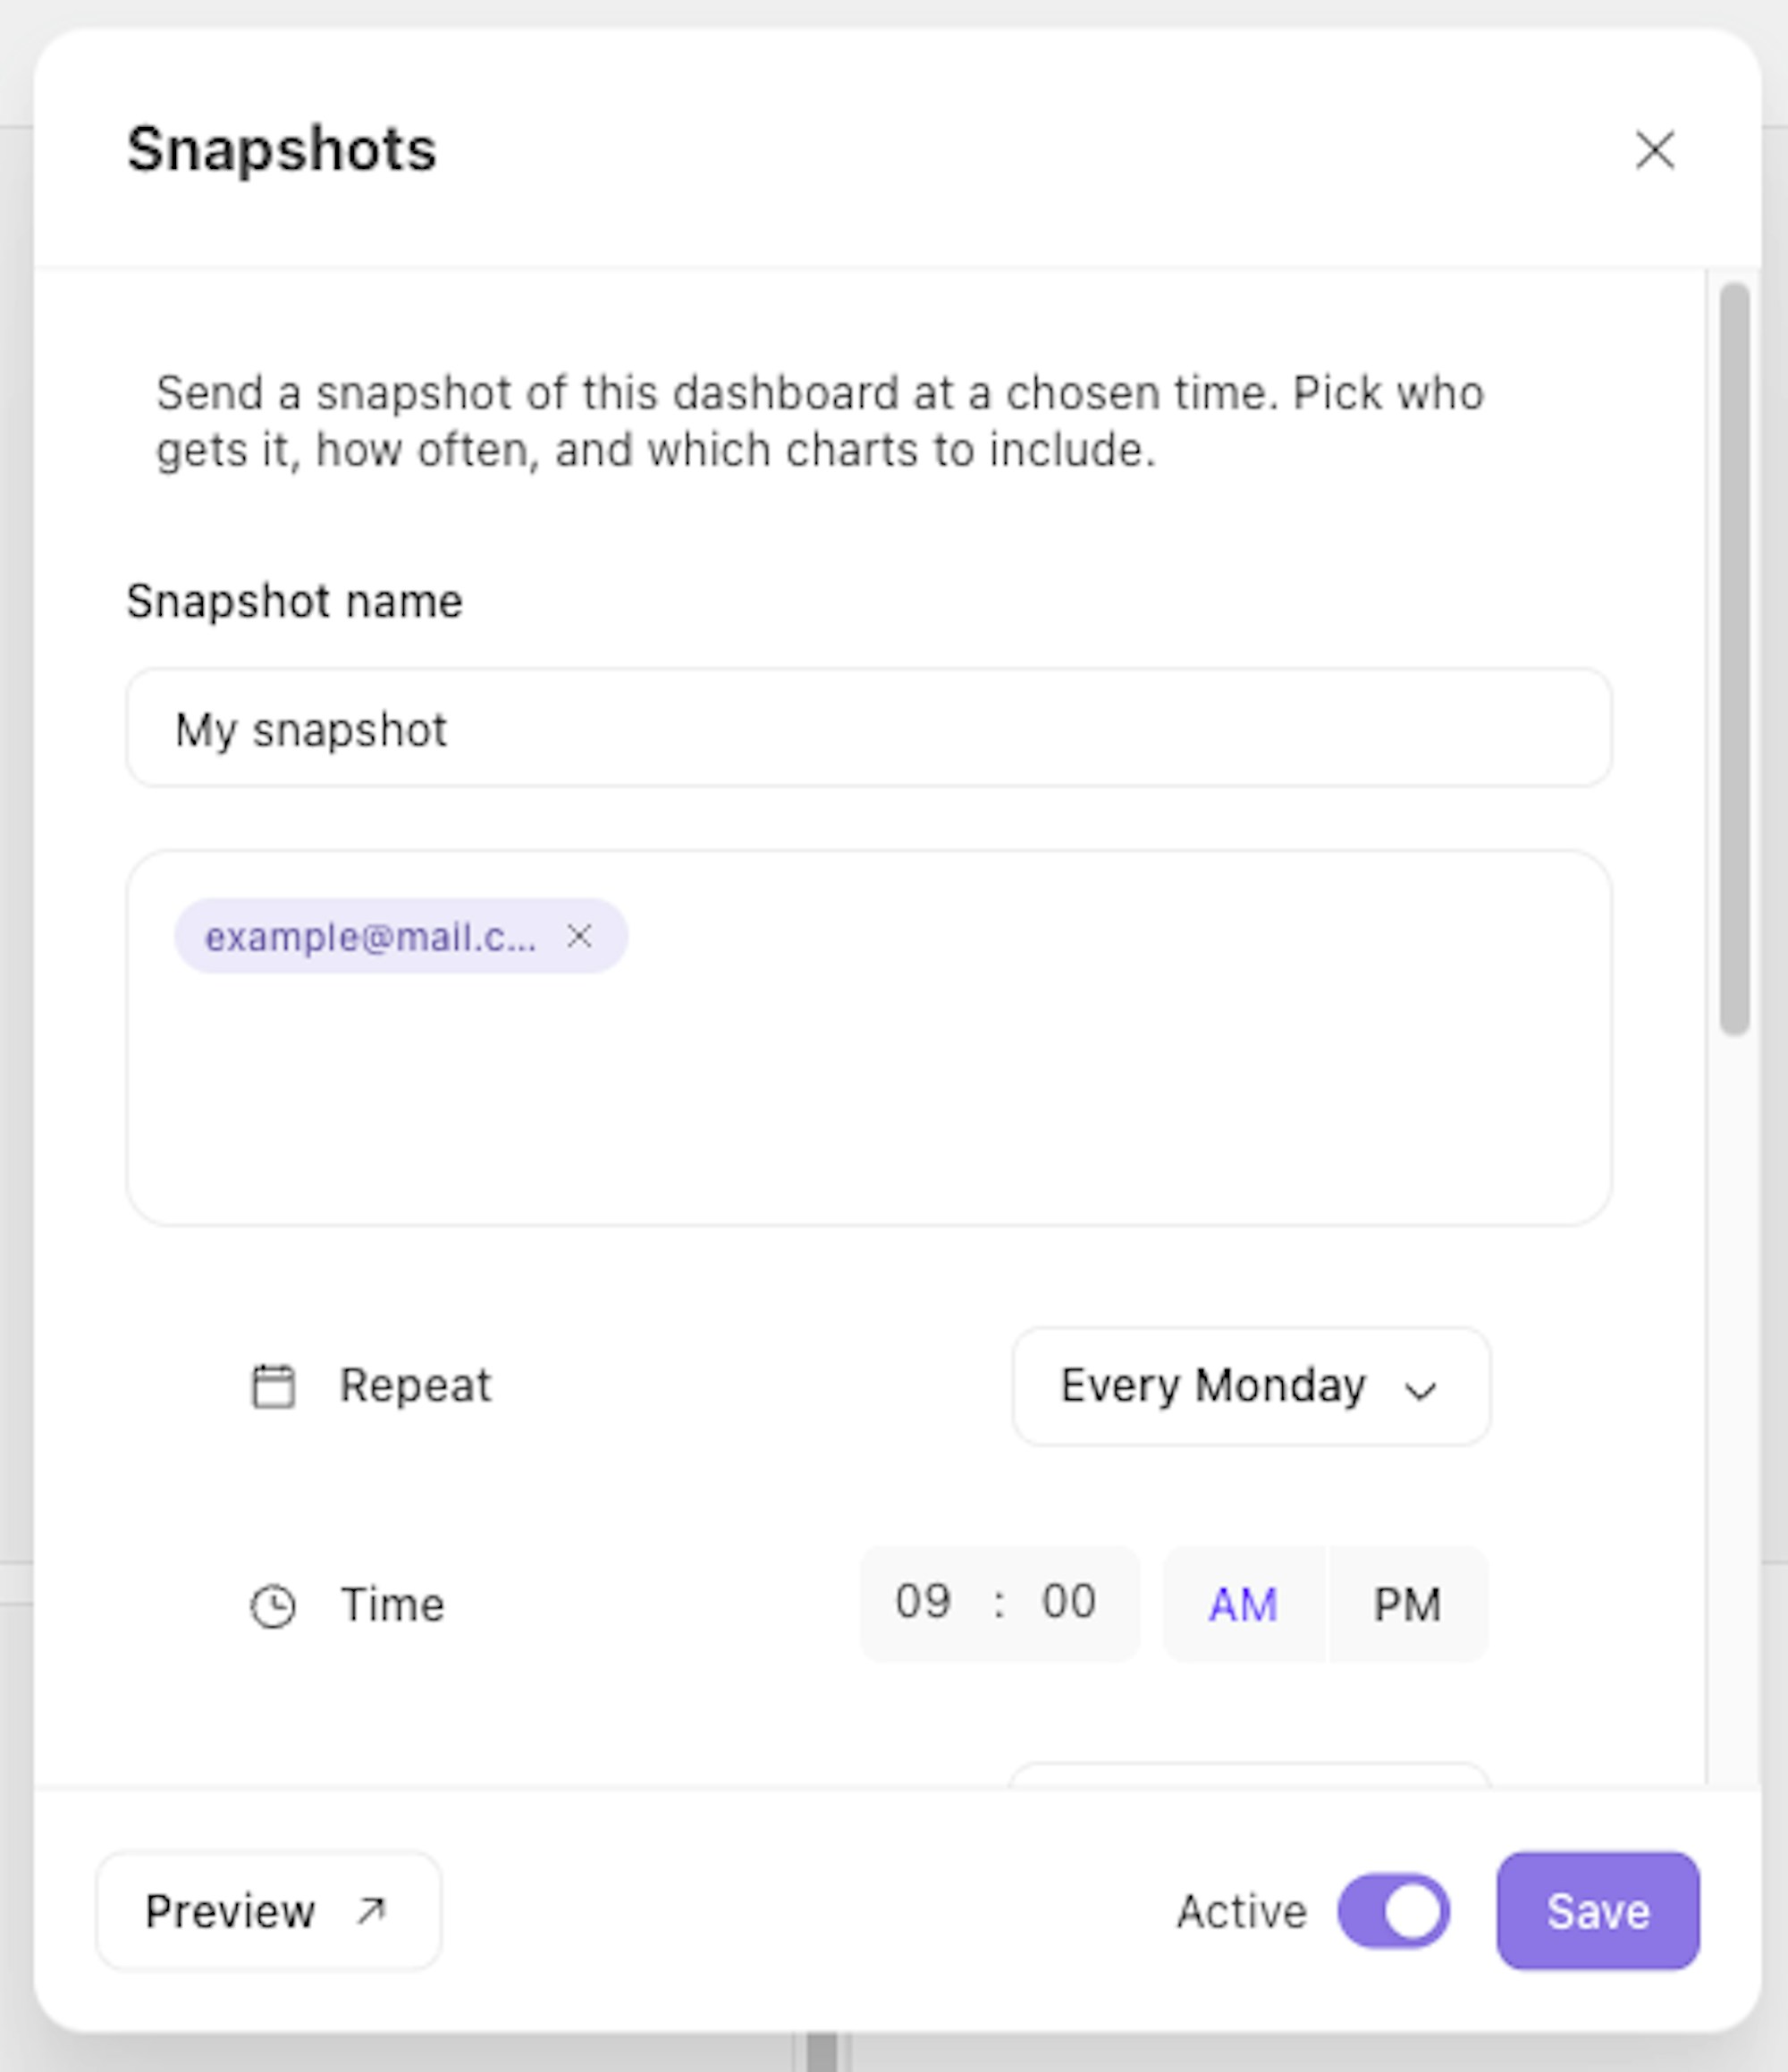Click the minutes field showing 00
The image size is (1788, 2072).
pos(1069,1602)
